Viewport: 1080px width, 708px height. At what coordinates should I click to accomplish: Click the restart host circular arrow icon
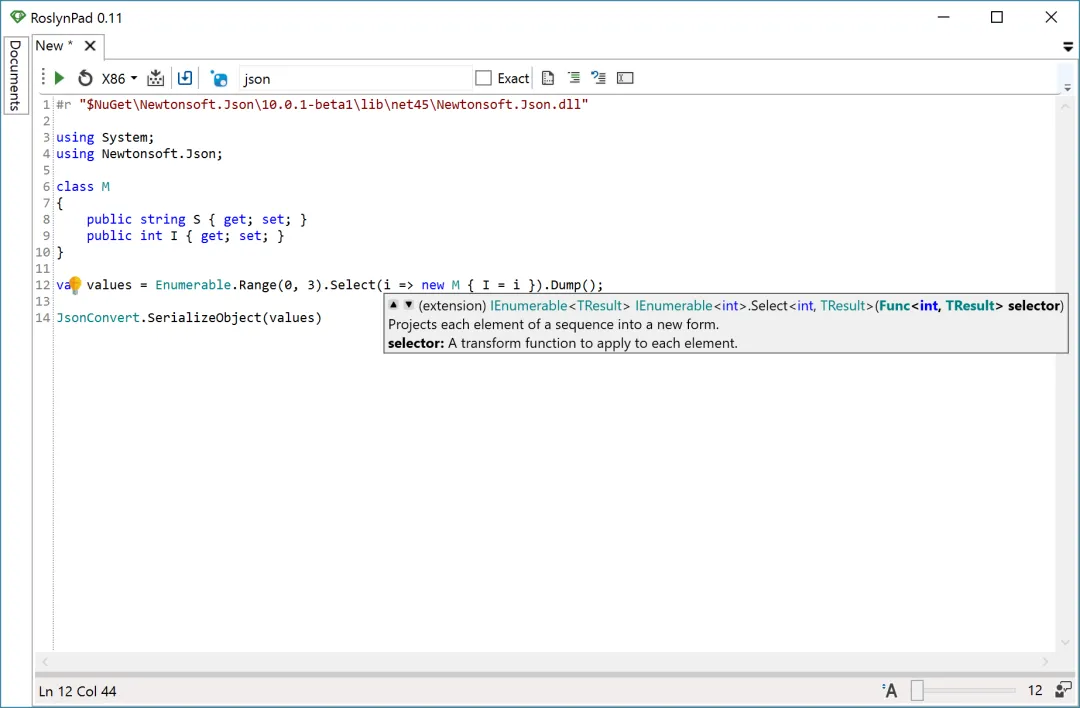click(85, 79)
